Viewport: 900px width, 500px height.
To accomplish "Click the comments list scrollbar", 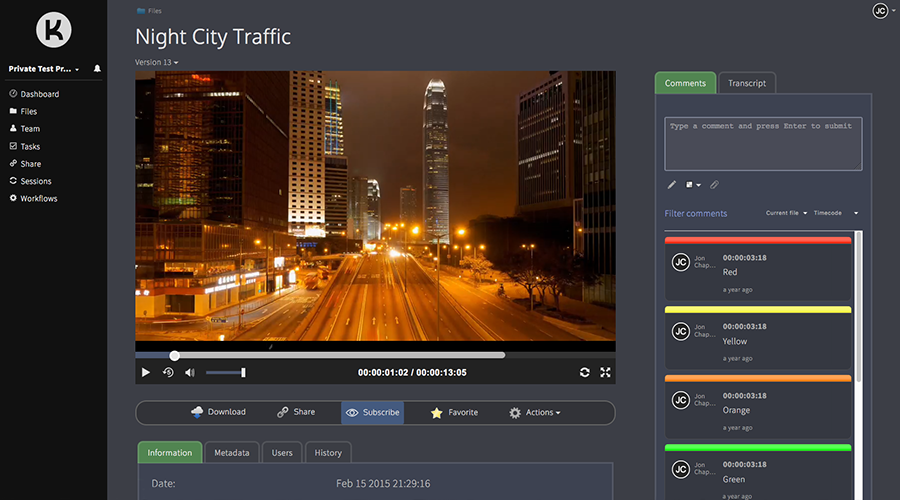I will tap(859, 307).
